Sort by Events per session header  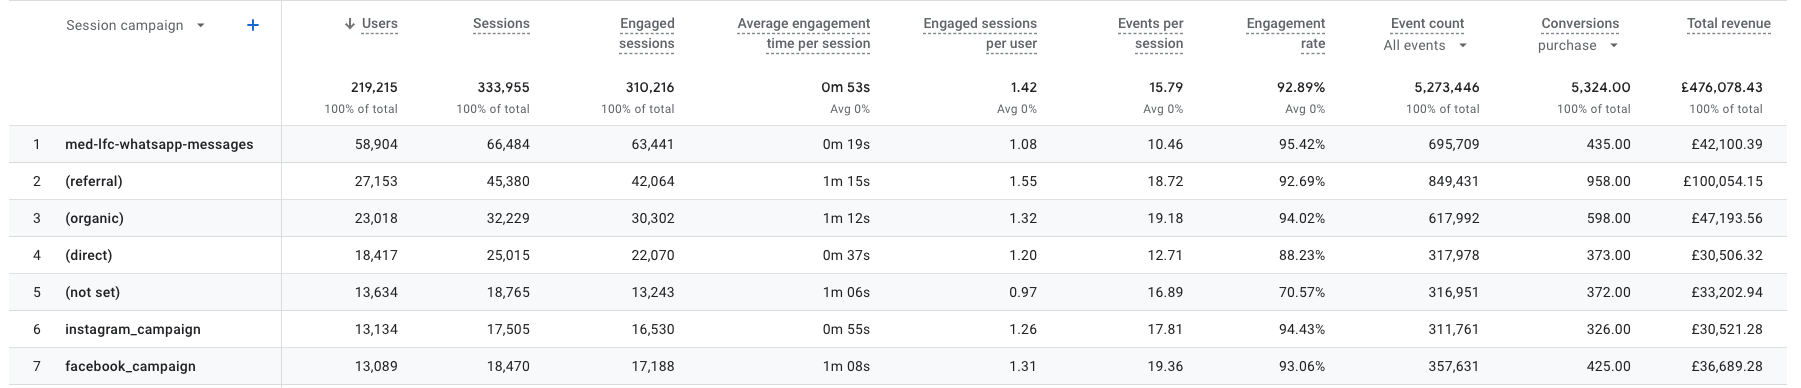tap(1150, 34)
